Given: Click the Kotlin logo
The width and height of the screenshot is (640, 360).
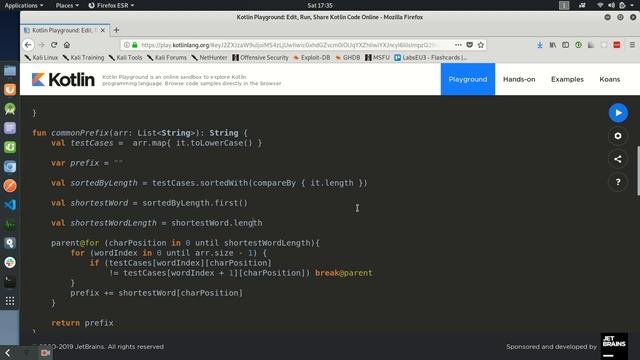Looking at the screenshot, I should [63, 80].
